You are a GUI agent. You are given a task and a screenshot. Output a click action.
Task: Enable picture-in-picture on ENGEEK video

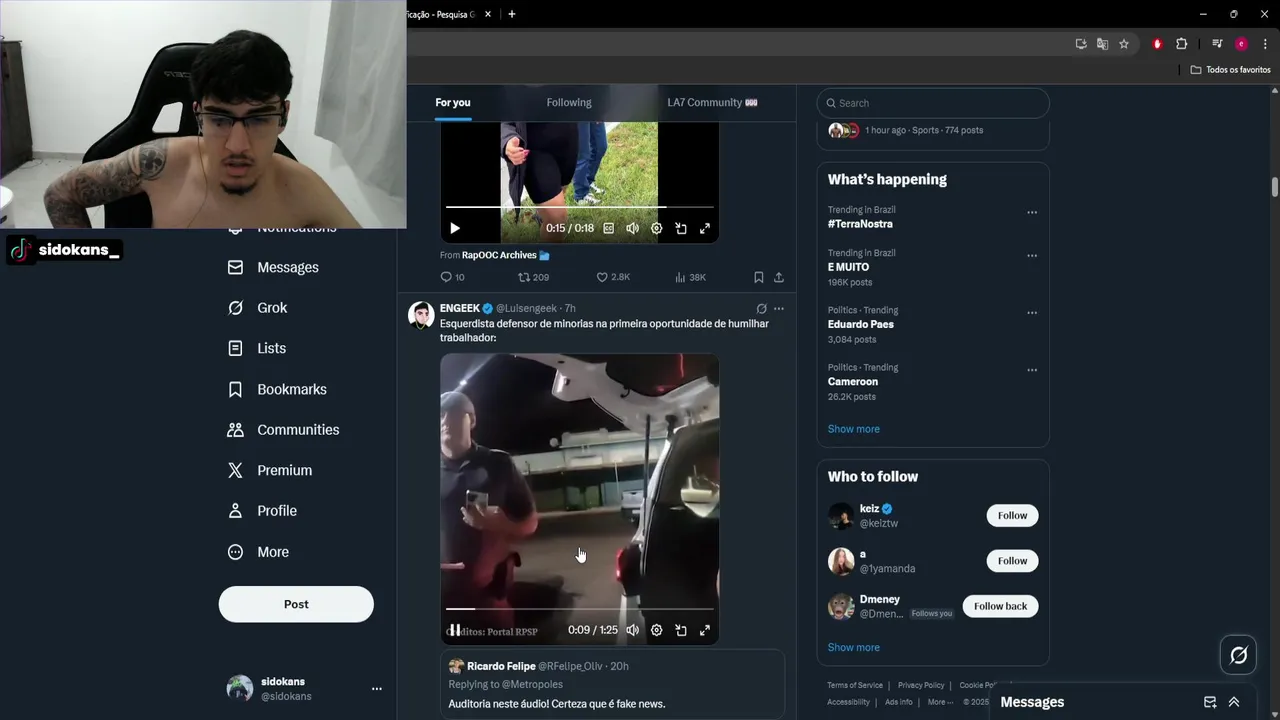(x=681, y=630)
